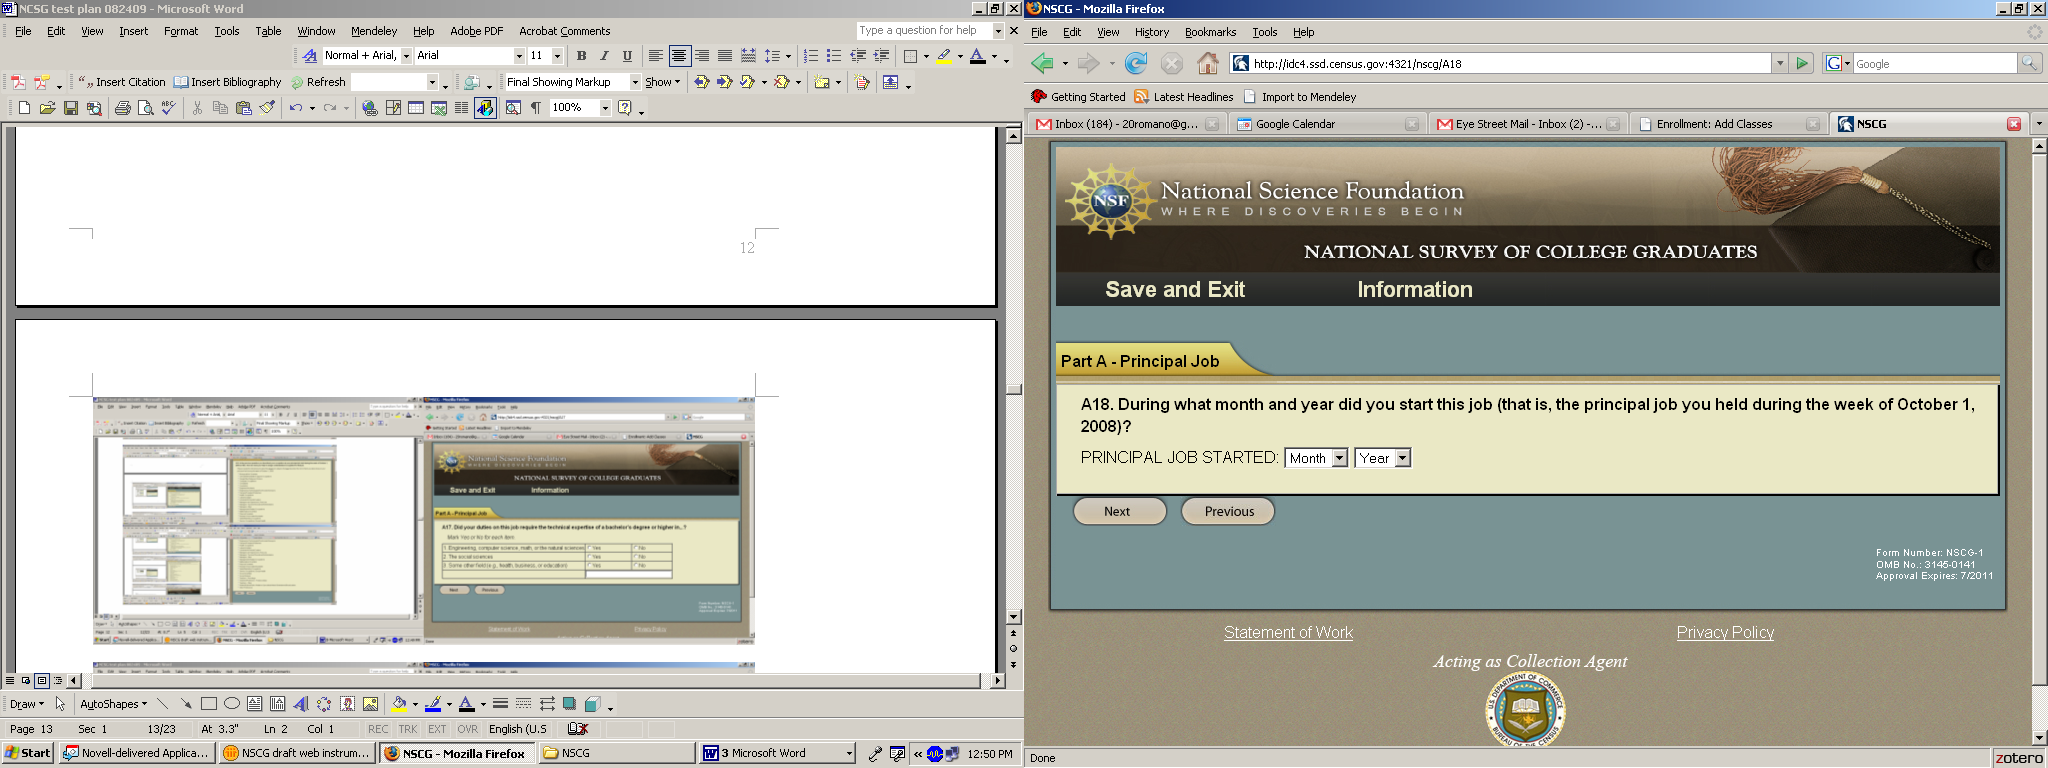Click the Save icon in Word toolbar

(x=71, y=108)
